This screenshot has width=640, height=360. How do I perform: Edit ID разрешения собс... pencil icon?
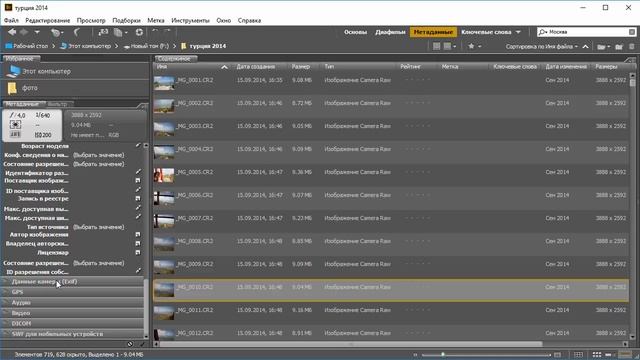click(x=138, y=271)
